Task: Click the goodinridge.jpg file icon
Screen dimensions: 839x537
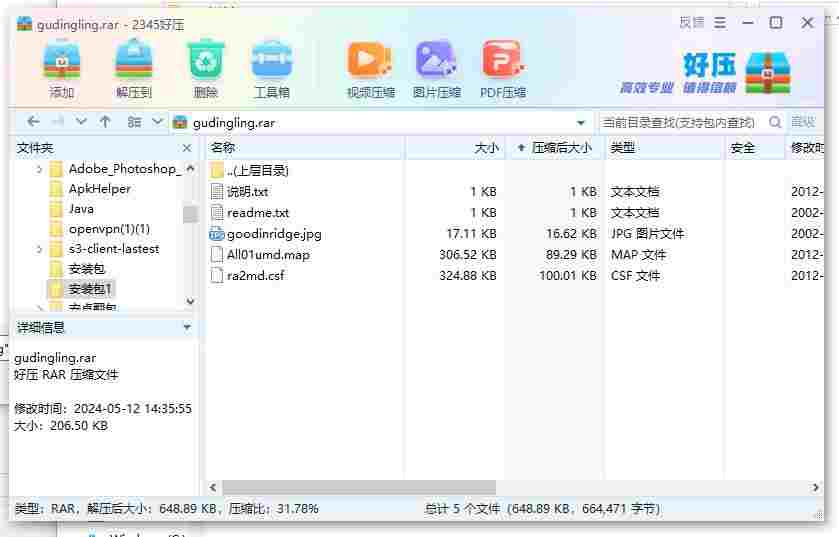Action: pyautogui.click(x=217, y=234)
